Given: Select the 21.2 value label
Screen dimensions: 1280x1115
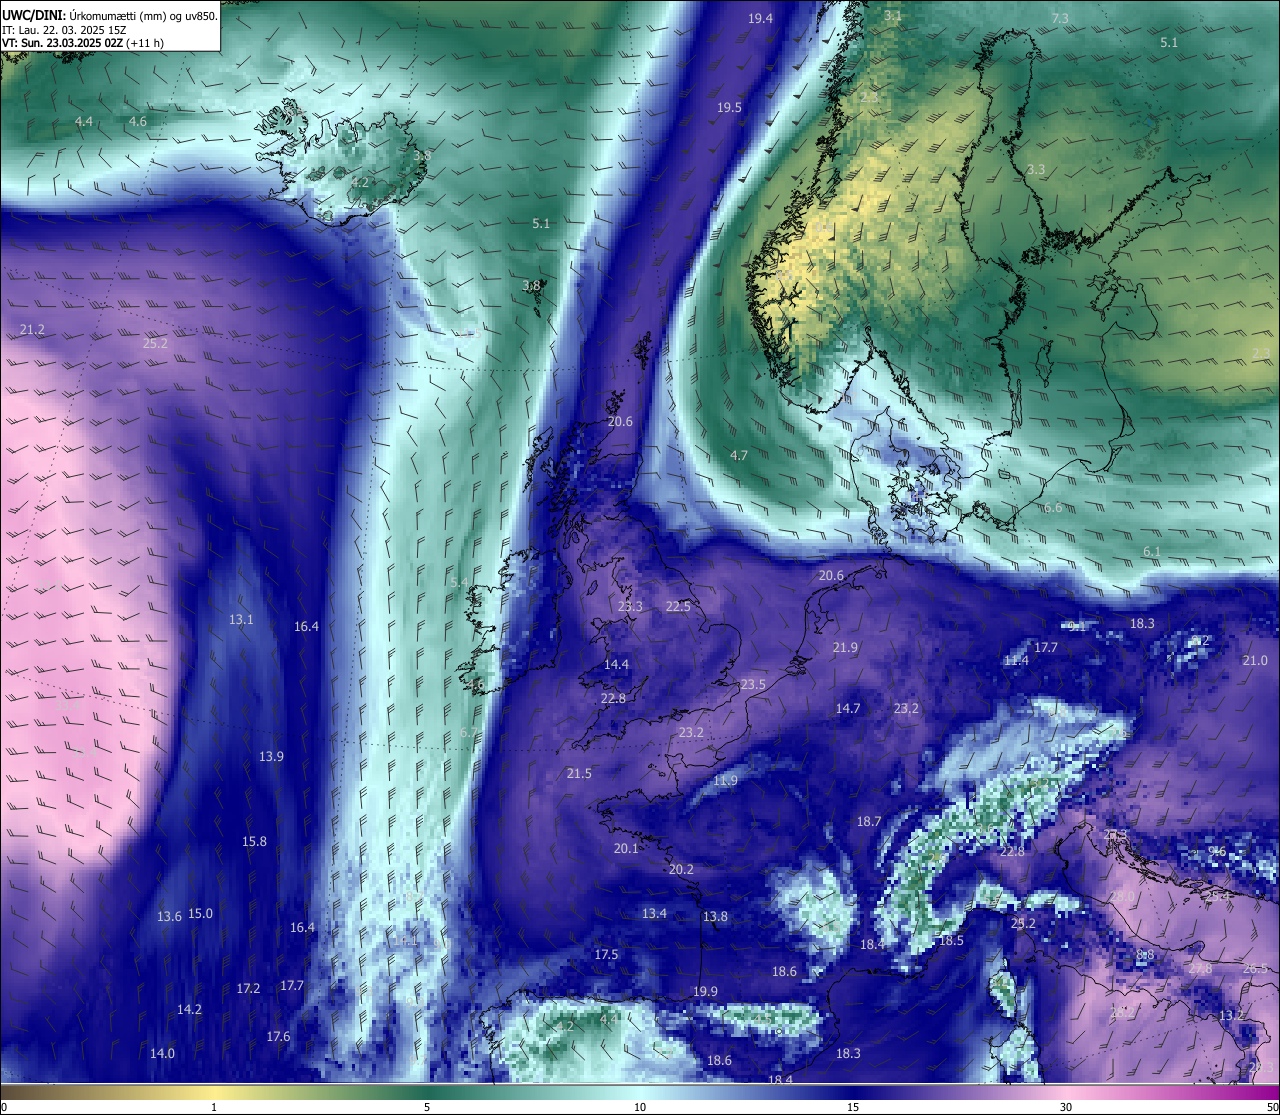Looking at the screenshot, I should [32, 330].
